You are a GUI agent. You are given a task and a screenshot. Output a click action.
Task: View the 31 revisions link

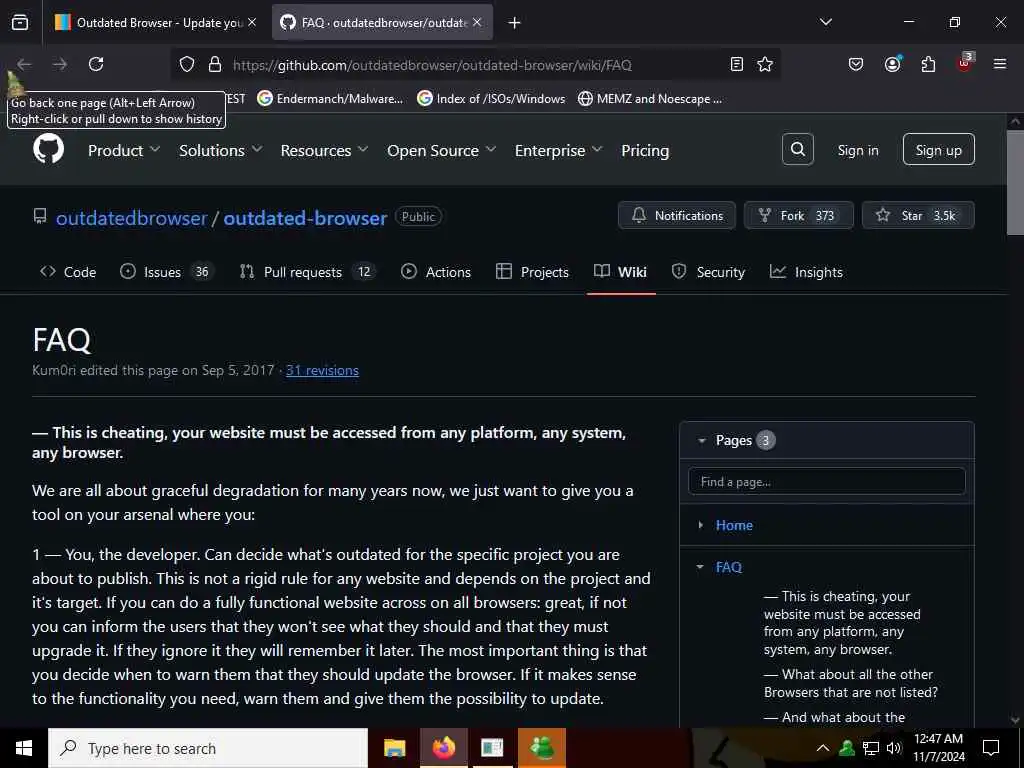point(322,370)
